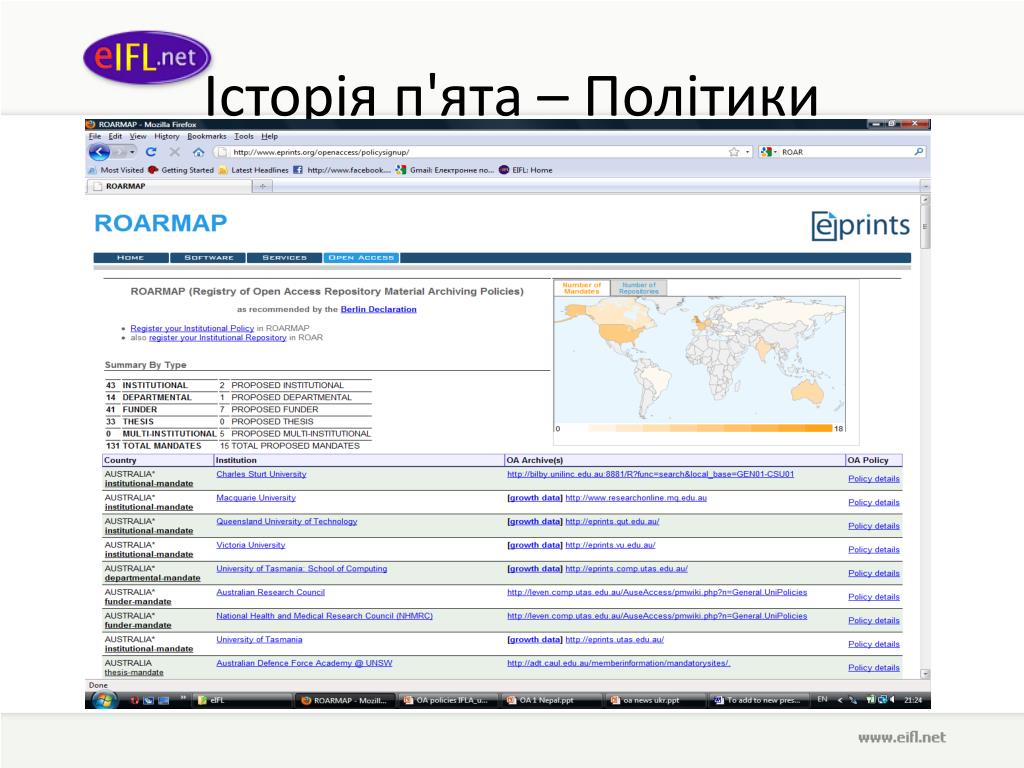Open the Edit menu

(x=115, y=136)
